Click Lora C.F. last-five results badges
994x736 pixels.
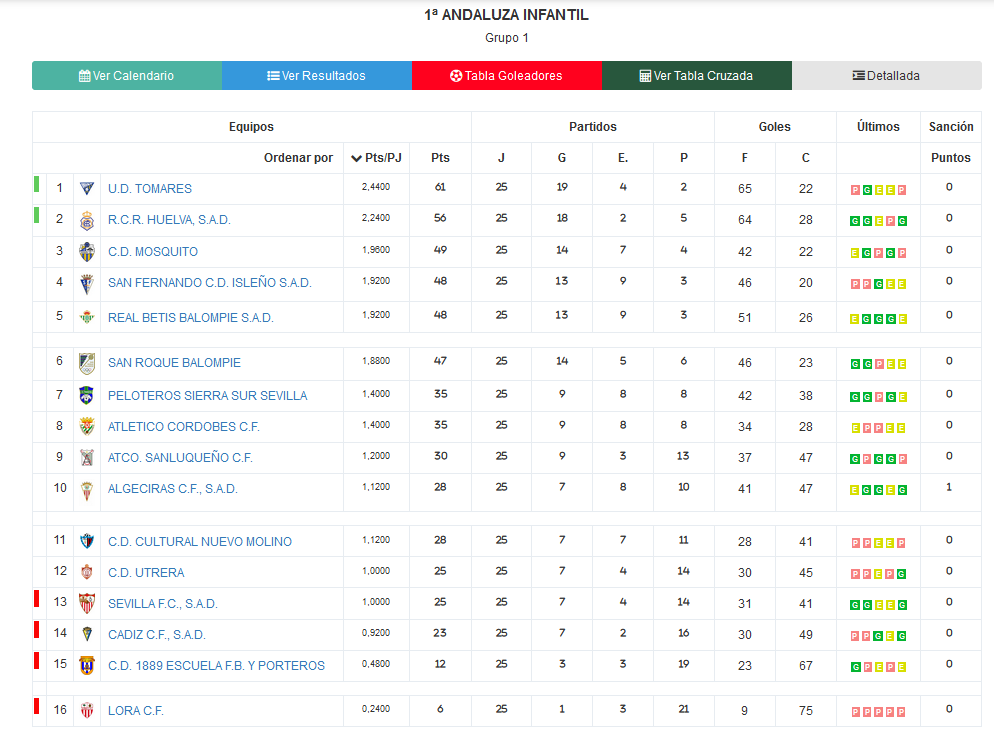click(x=878, y=712)
